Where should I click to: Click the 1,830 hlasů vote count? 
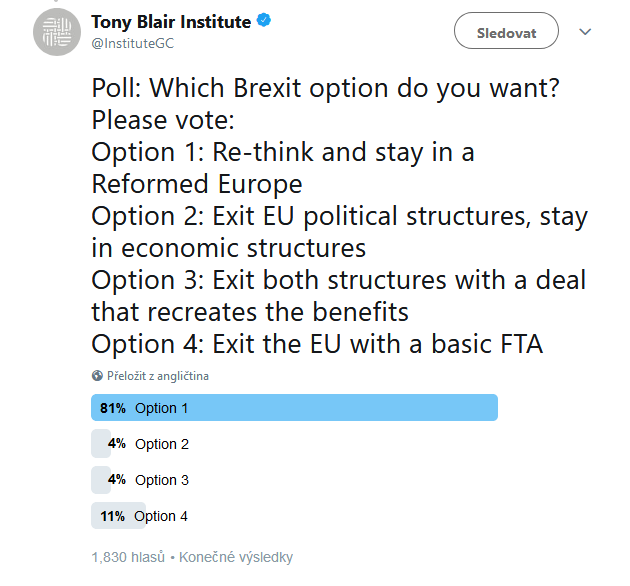click(128, 557)
